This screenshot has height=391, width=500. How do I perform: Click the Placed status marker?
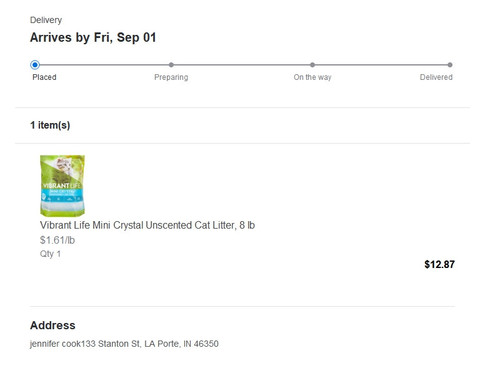[35, 65]
